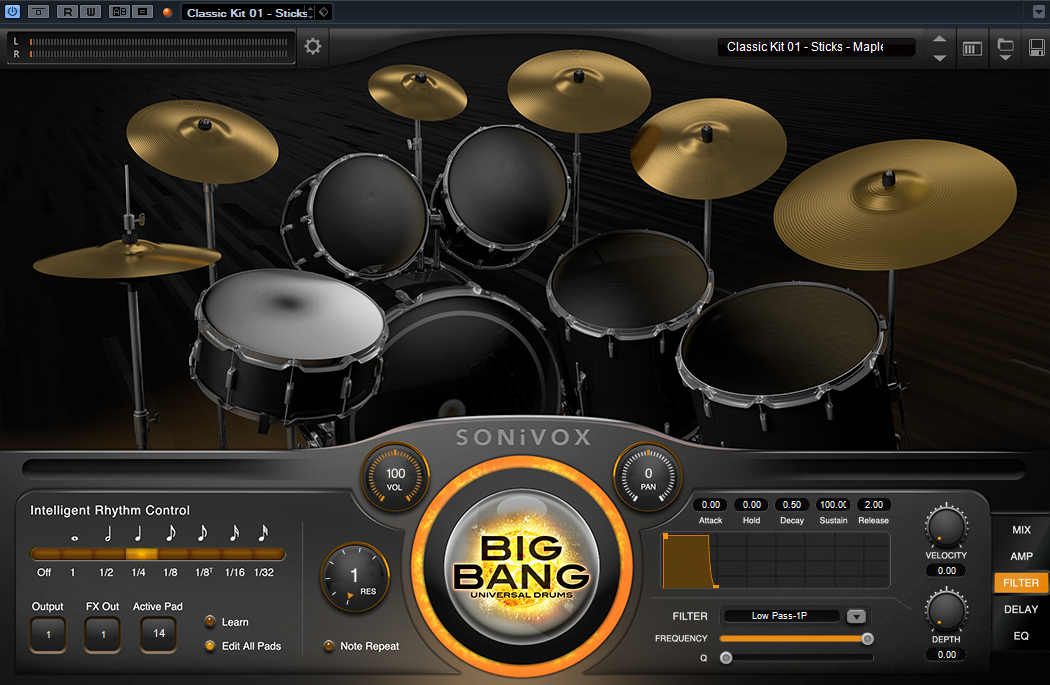
Task: Enable Read automation (R) button
Action: pyautogui.click(x=68, y=11)
